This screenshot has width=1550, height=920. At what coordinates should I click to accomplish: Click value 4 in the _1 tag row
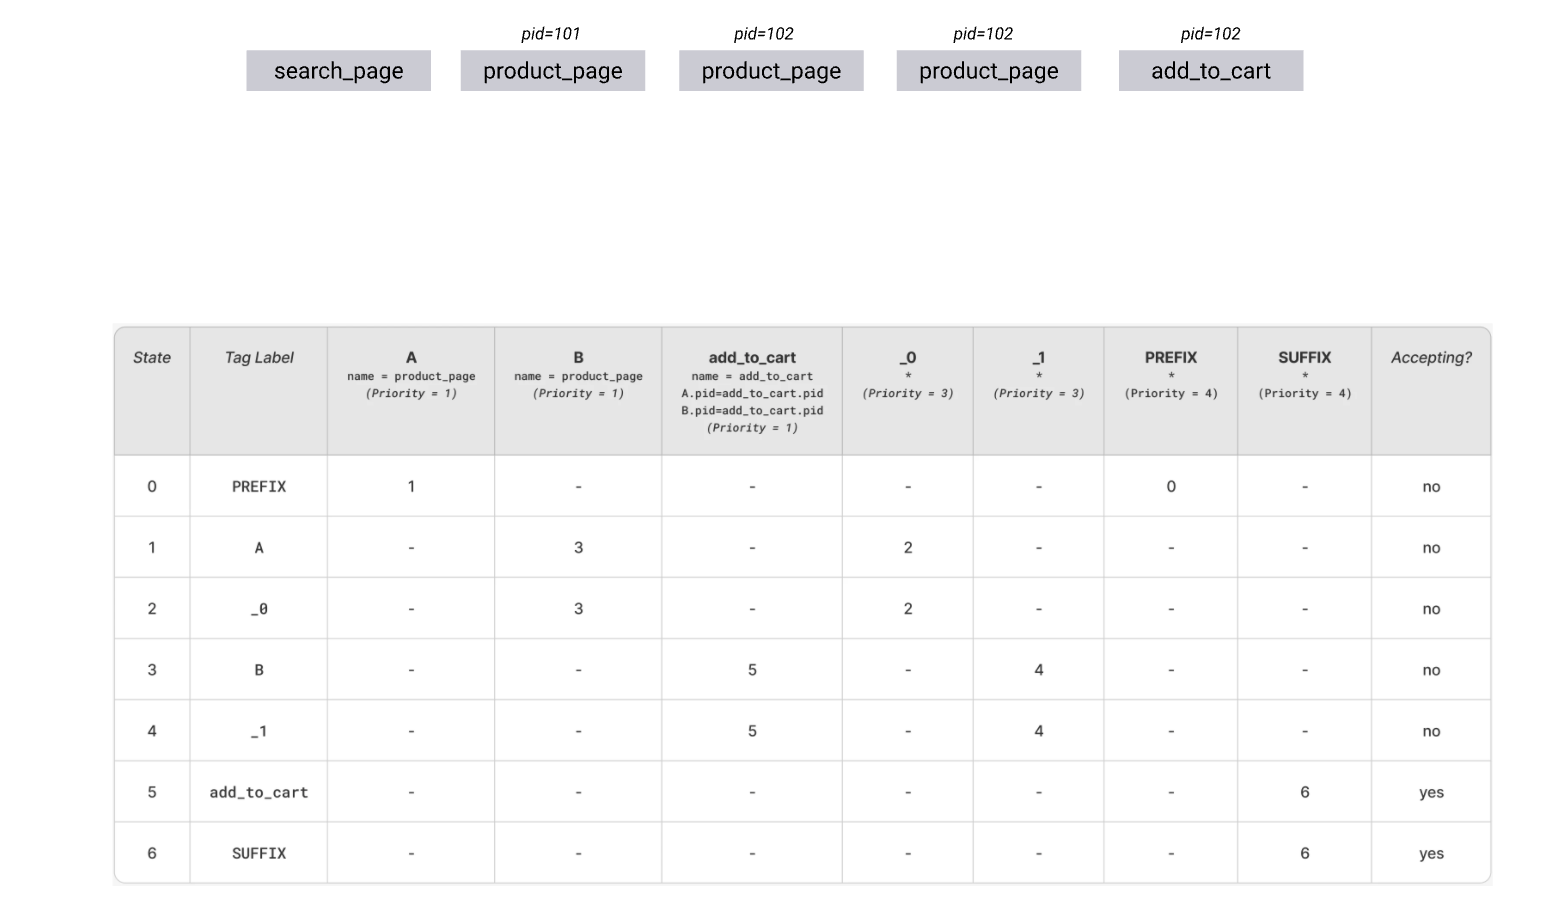coord(1039,731)
